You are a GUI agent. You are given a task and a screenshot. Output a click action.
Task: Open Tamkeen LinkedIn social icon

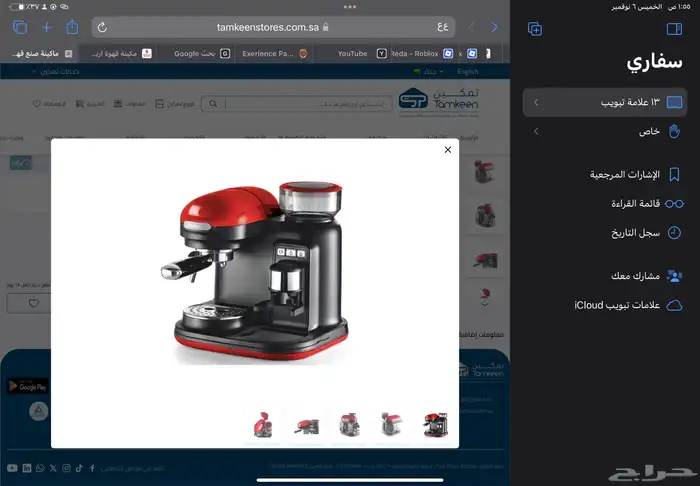(x=27, y=468)
